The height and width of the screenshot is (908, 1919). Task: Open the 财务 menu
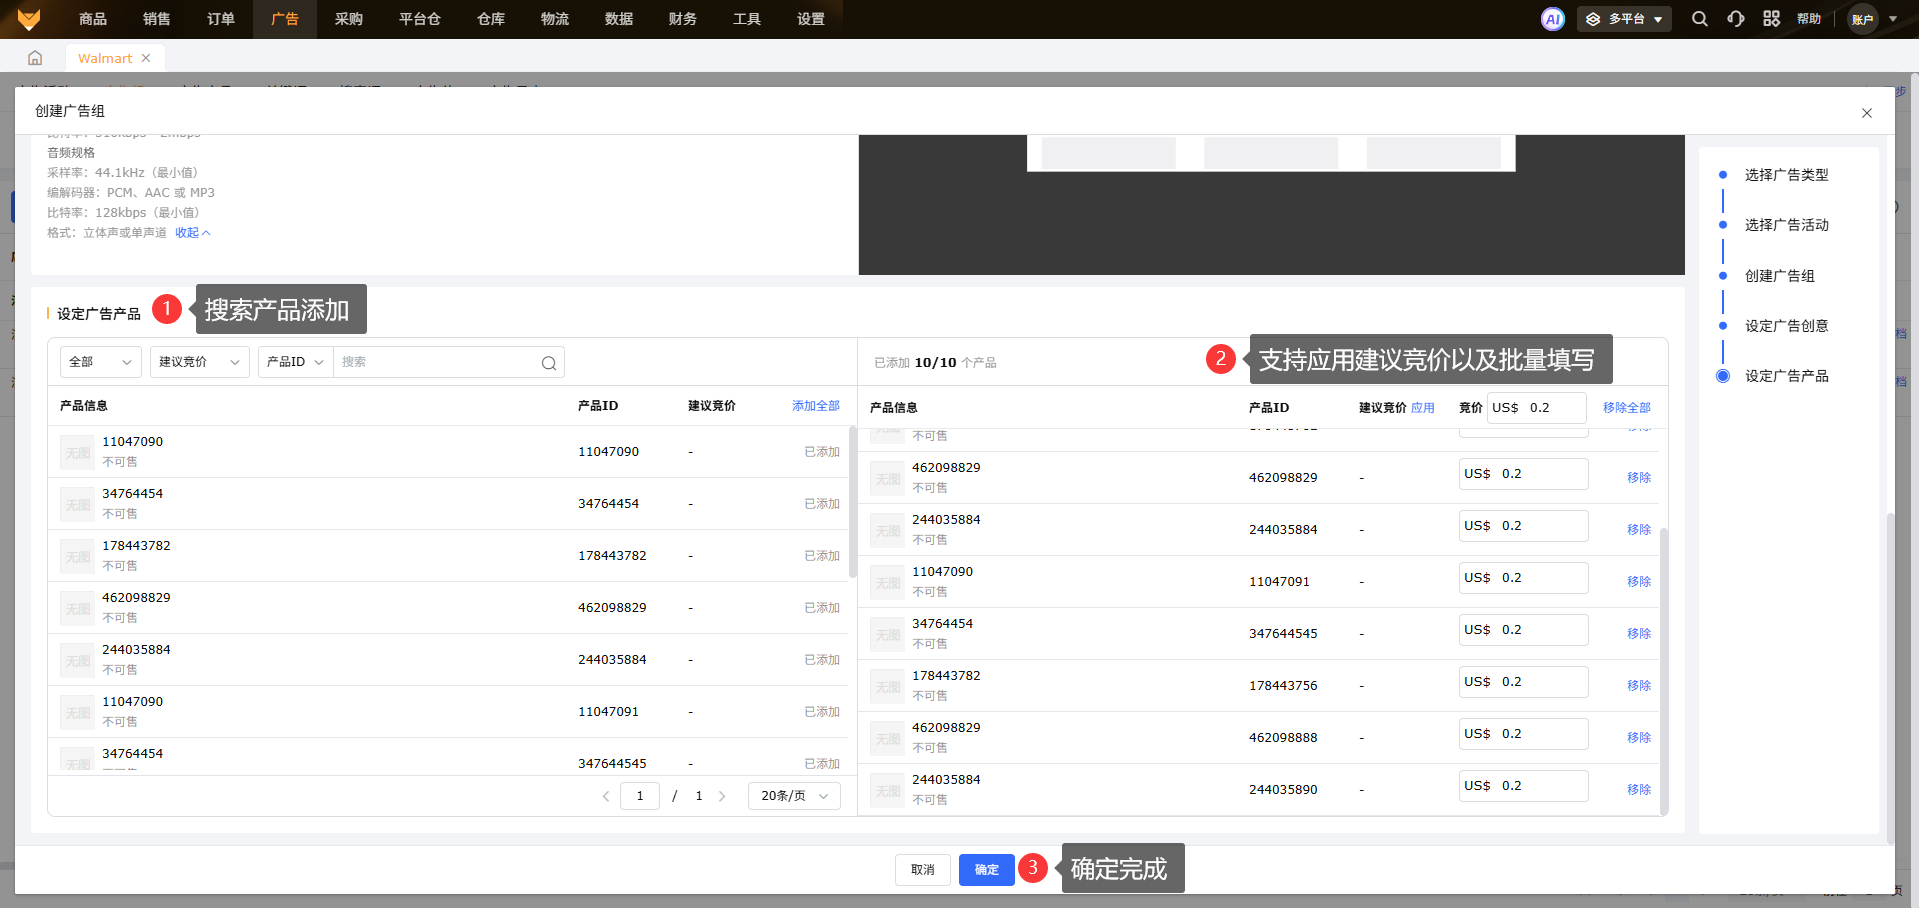click(683, 19)
